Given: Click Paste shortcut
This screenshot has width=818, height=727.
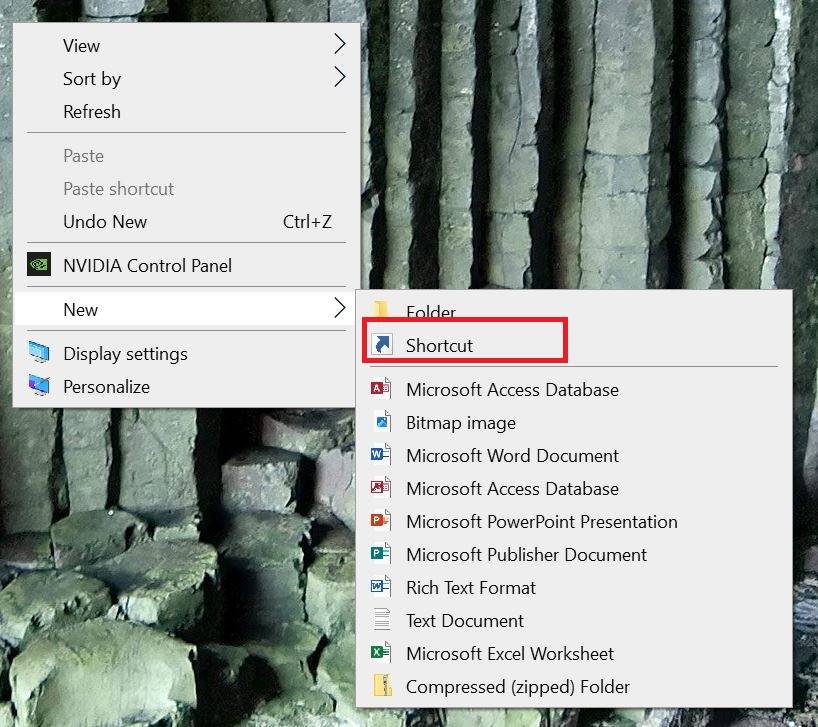Looking at the screenshot, I should coord(118,188).
